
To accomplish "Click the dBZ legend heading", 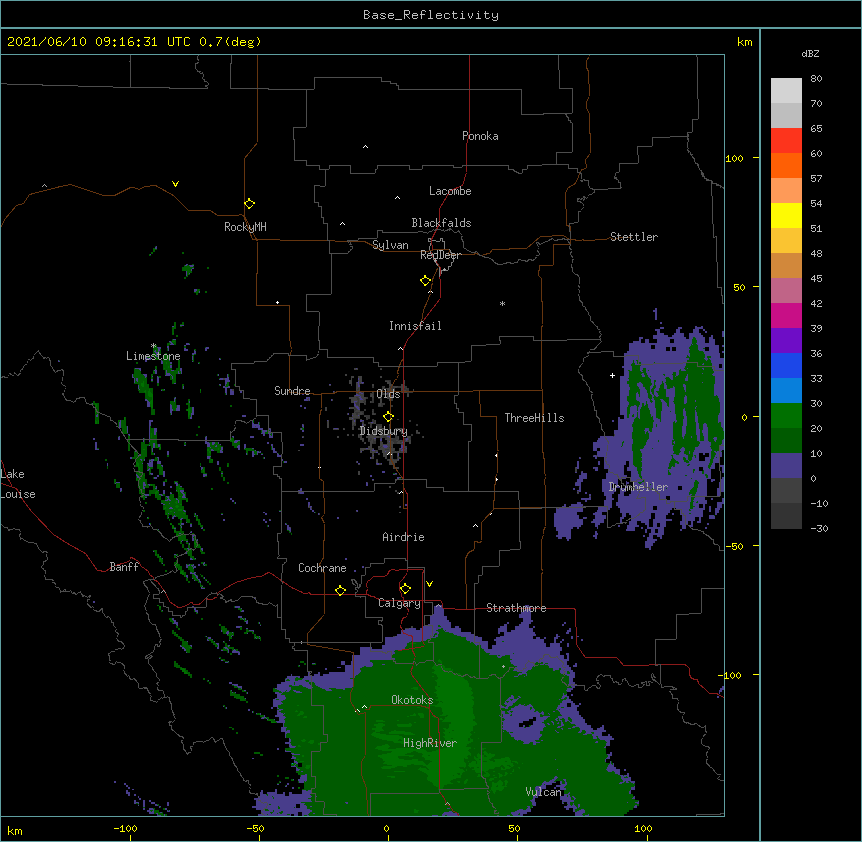I will pyautogui.click(x=810, y=54).
